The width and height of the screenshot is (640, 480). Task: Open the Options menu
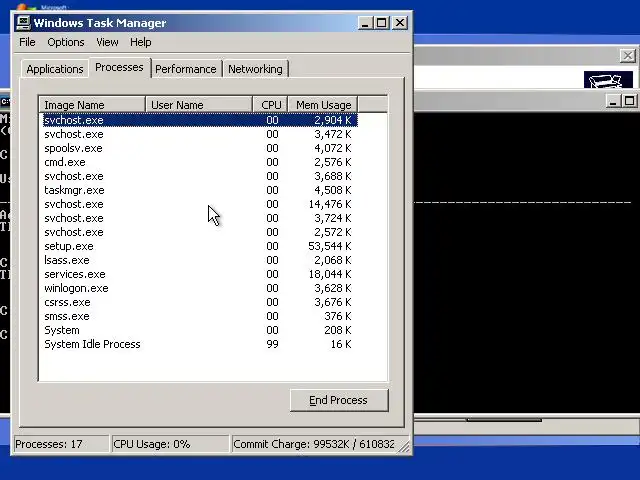pyautogui.click(x=66, y=42)
